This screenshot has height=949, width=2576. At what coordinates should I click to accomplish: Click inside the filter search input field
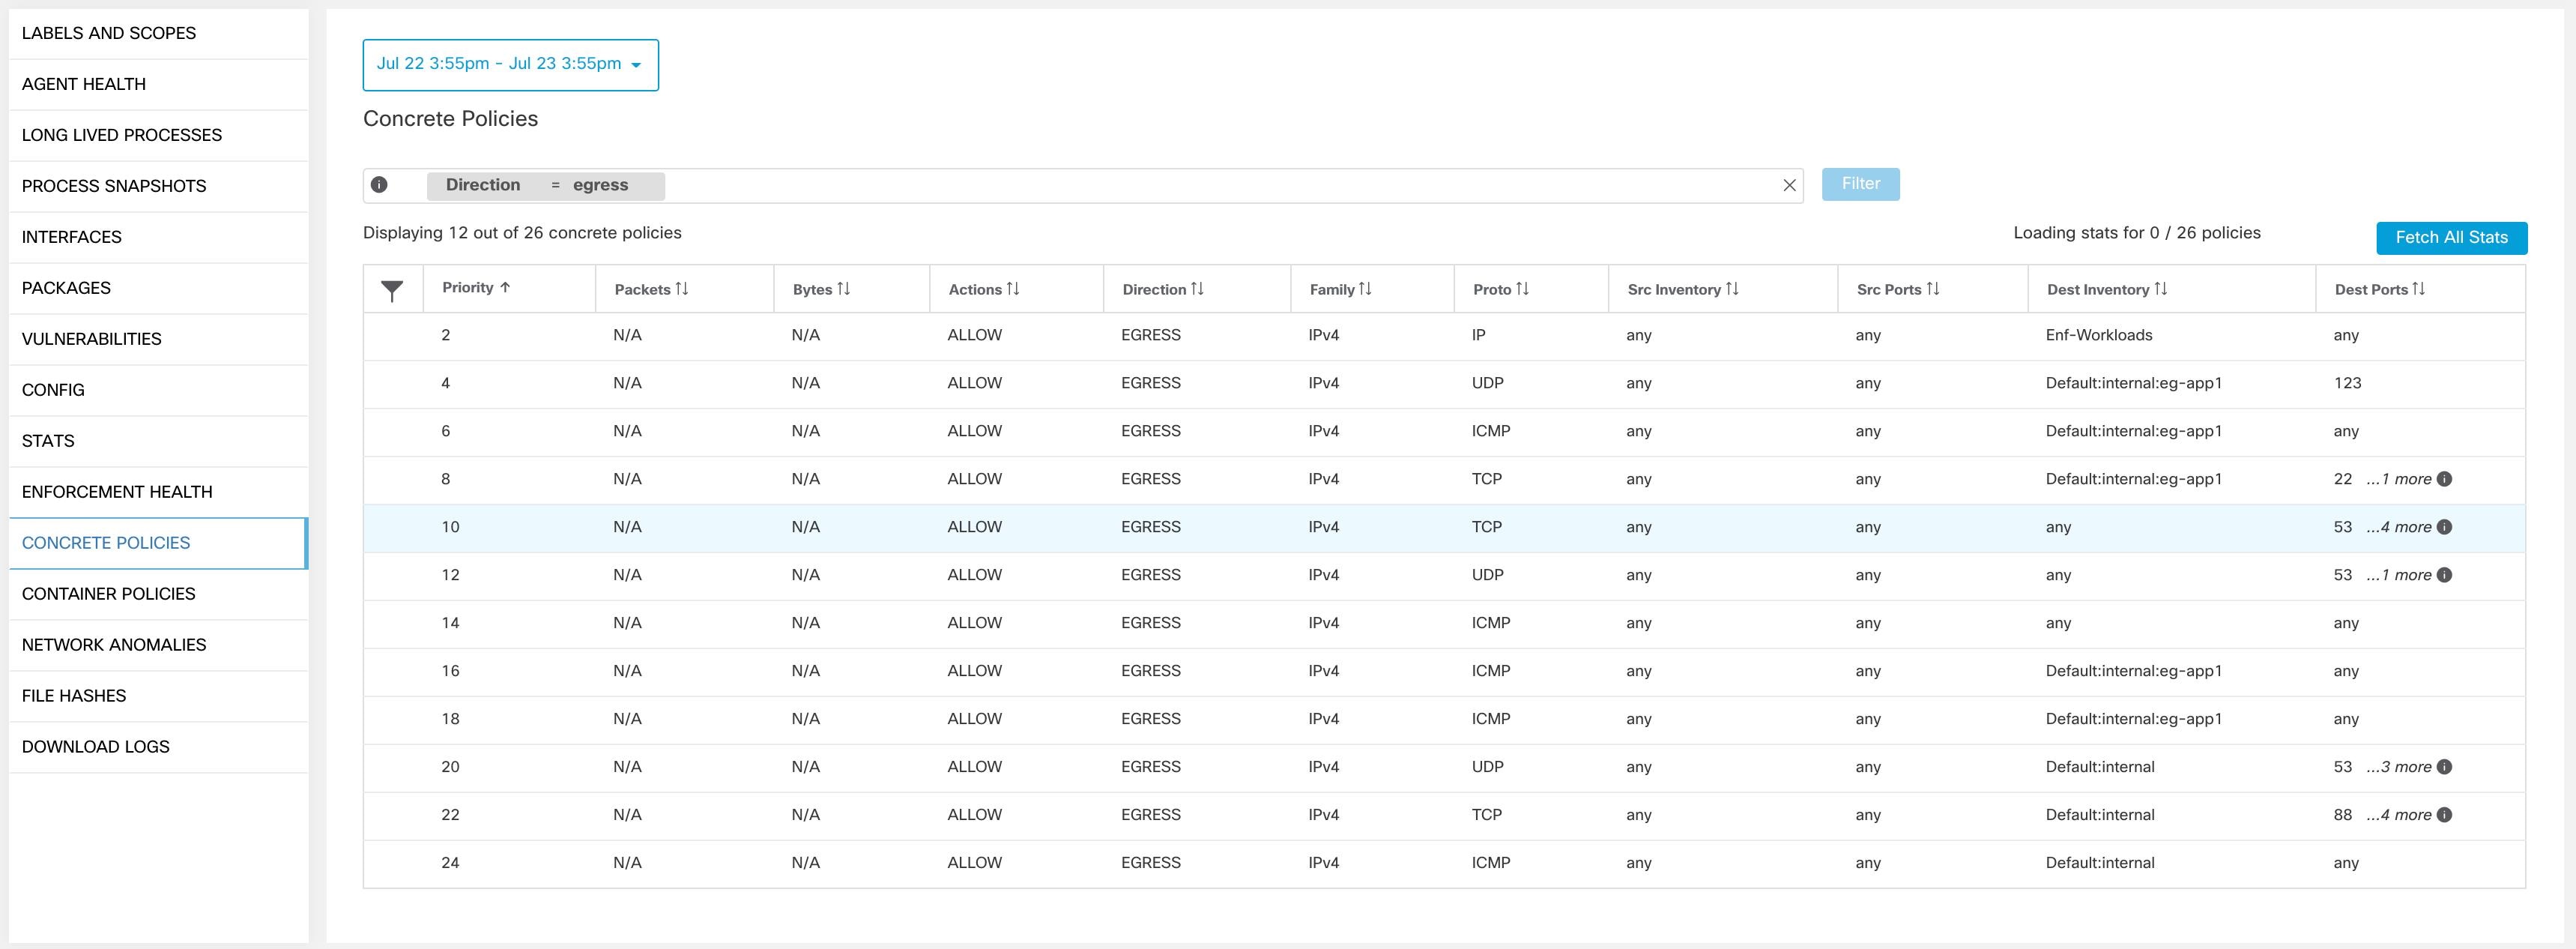pyautogui.click(x=1200, y=184)
